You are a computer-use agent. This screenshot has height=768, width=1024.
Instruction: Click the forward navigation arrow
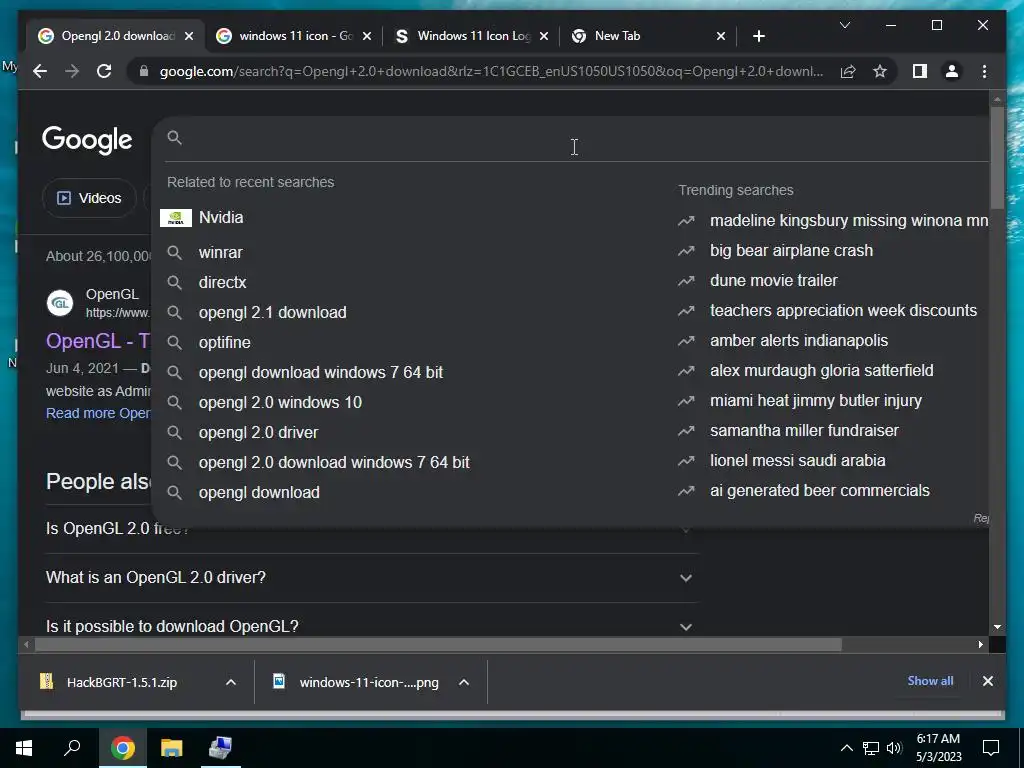(72, 71)
